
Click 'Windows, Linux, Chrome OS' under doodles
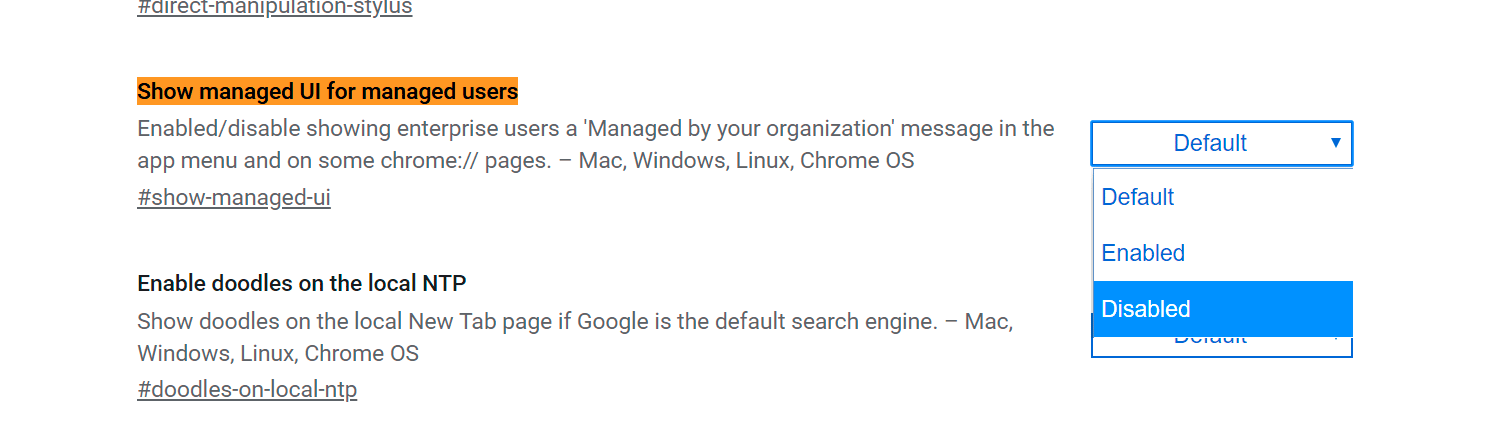coord(278,354)
